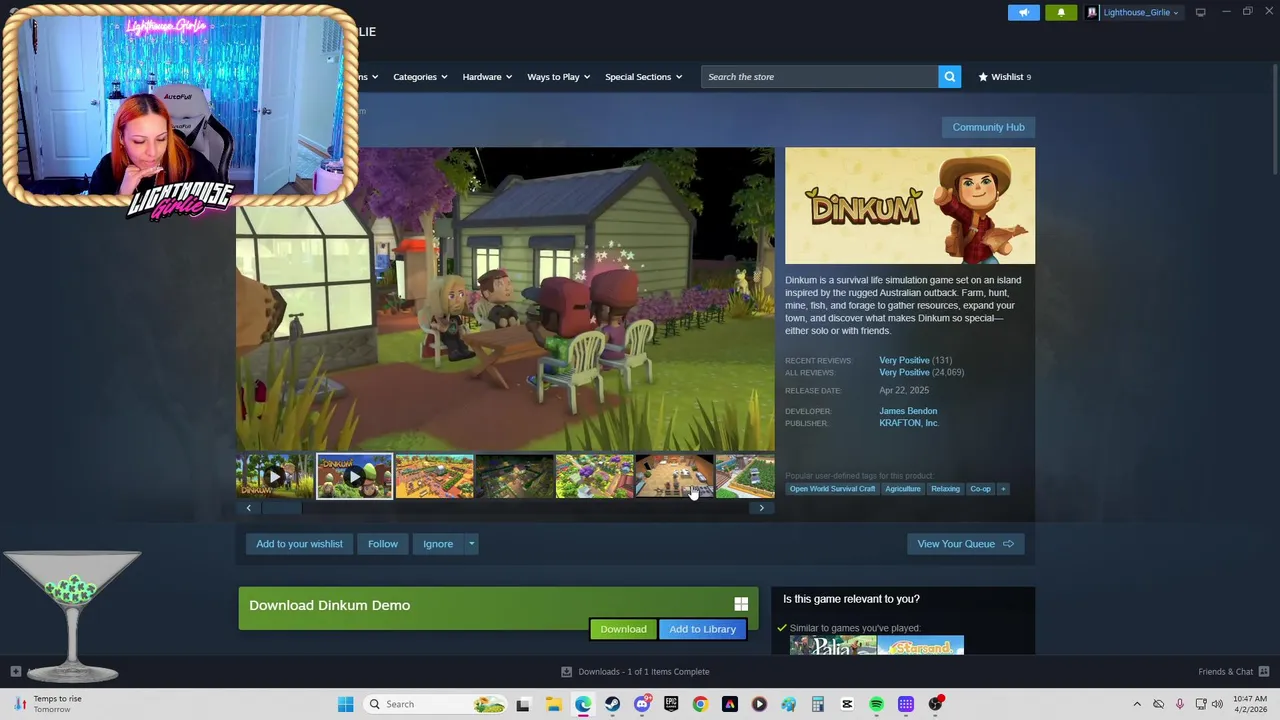Open the Community Hub

point(988,127)
